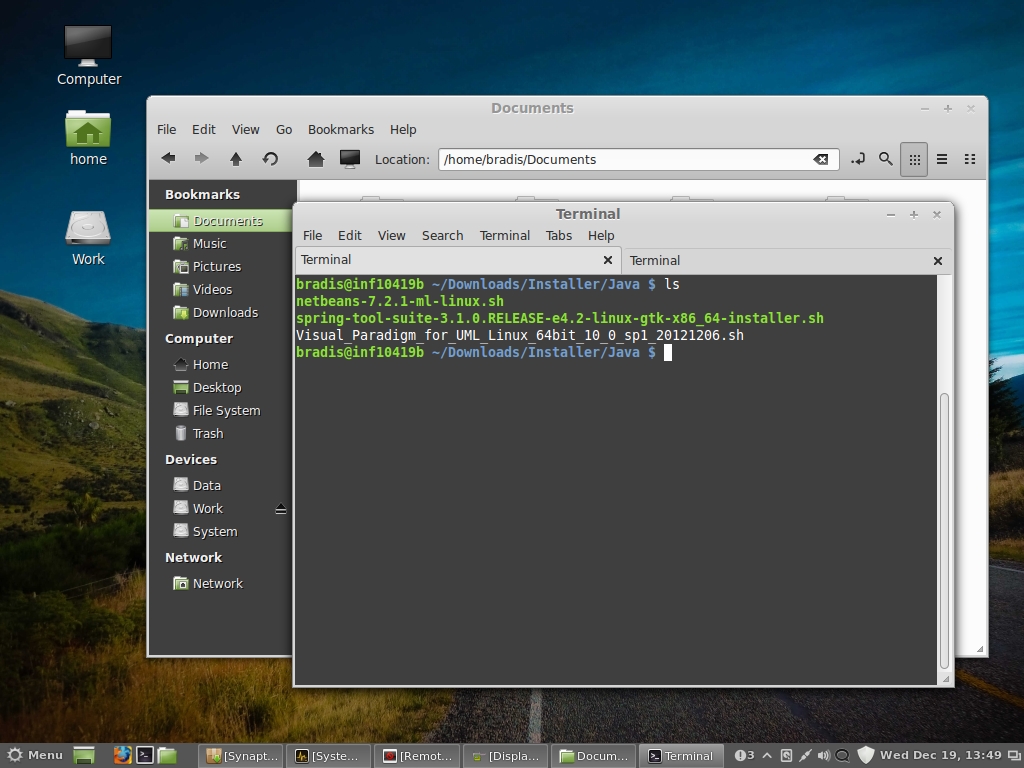The height and width of the screenshot is (768, 1024).
Task: Open Downloads in the Bookmarks sidebar
Action: tap(225, 313)
